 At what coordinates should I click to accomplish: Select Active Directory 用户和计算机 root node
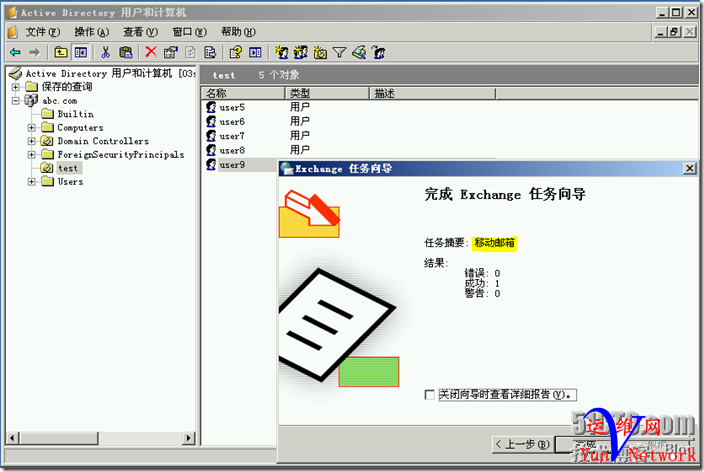[x=110, y=73]
